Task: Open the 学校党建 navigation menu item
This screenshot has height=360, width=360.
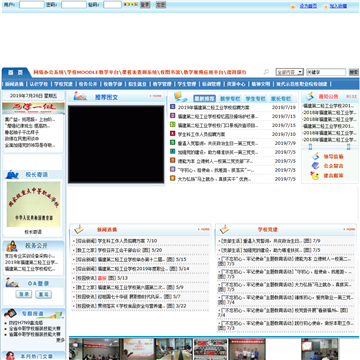Action: [63, 84]
